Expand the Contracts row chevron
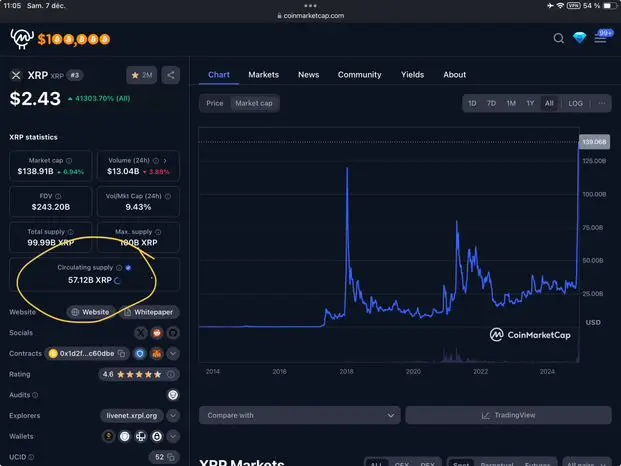 point(173,354)
